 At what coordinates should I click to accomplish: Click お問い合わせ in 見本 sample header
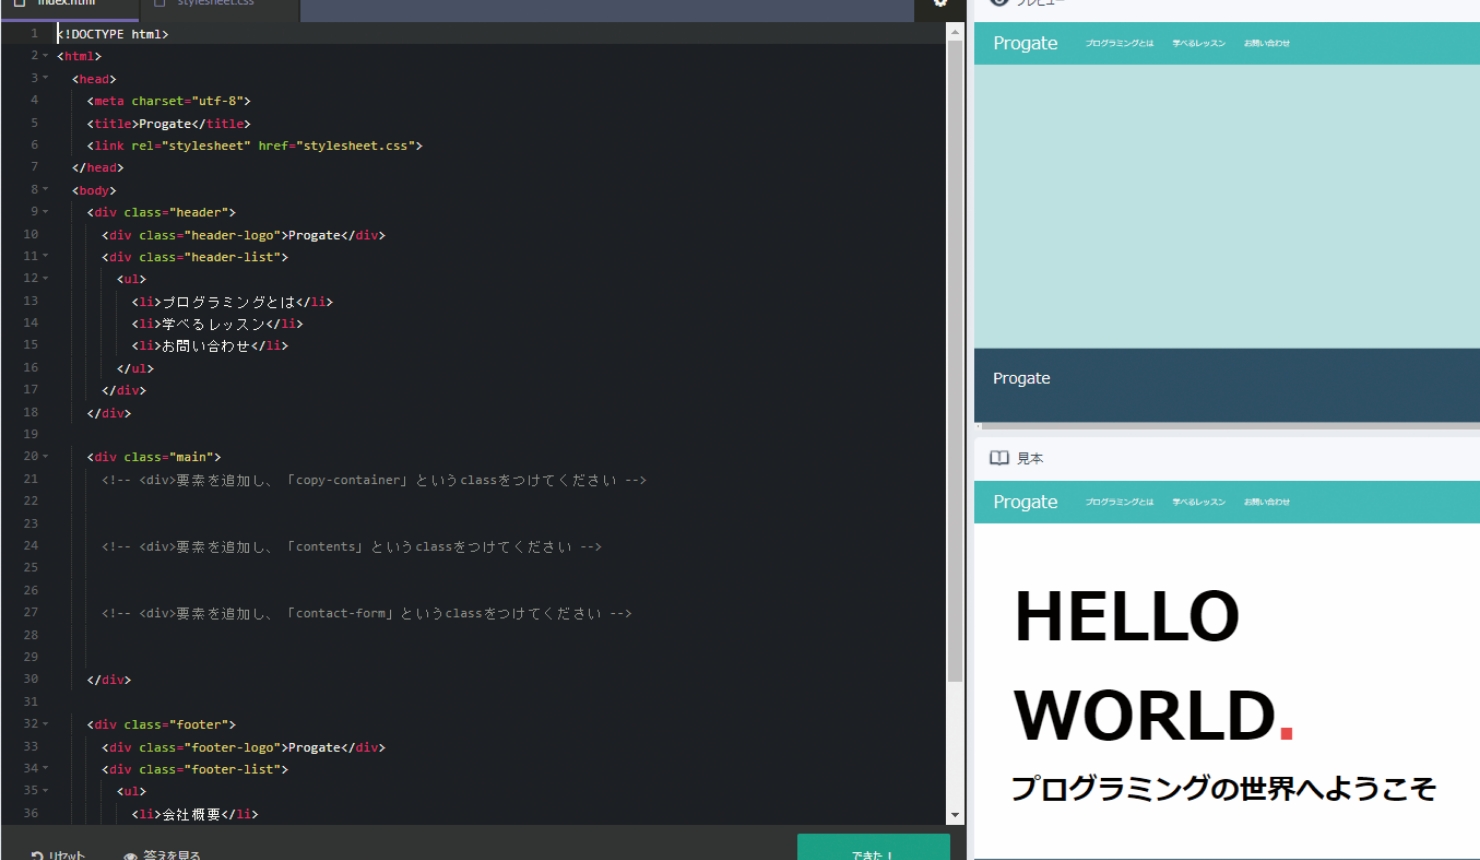point(1267,502)
